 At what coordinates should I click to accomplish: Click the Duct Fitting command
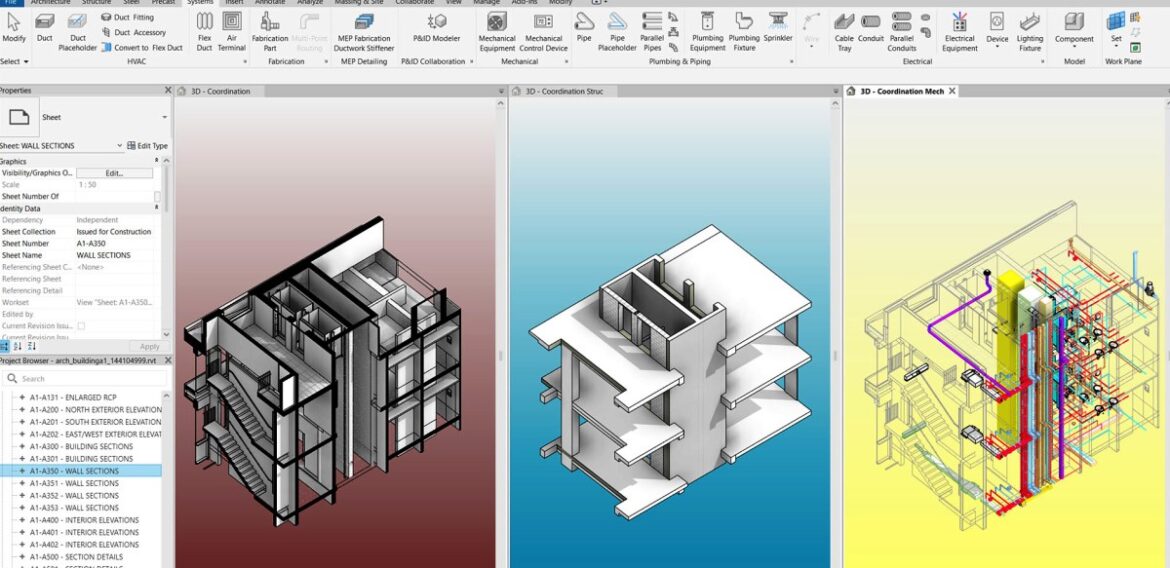pos(128,17)
